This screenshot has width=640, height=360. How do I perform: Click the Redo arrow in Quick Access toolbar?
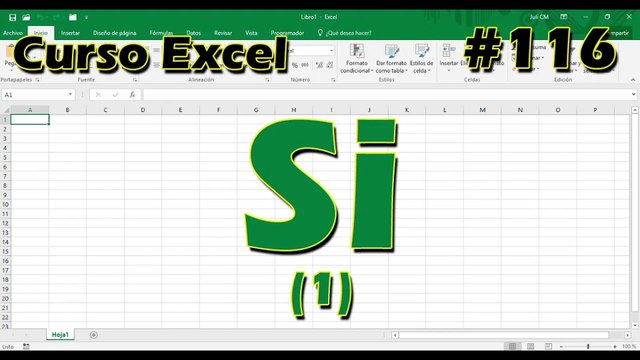pyautogui.click(x=56, y=17)
